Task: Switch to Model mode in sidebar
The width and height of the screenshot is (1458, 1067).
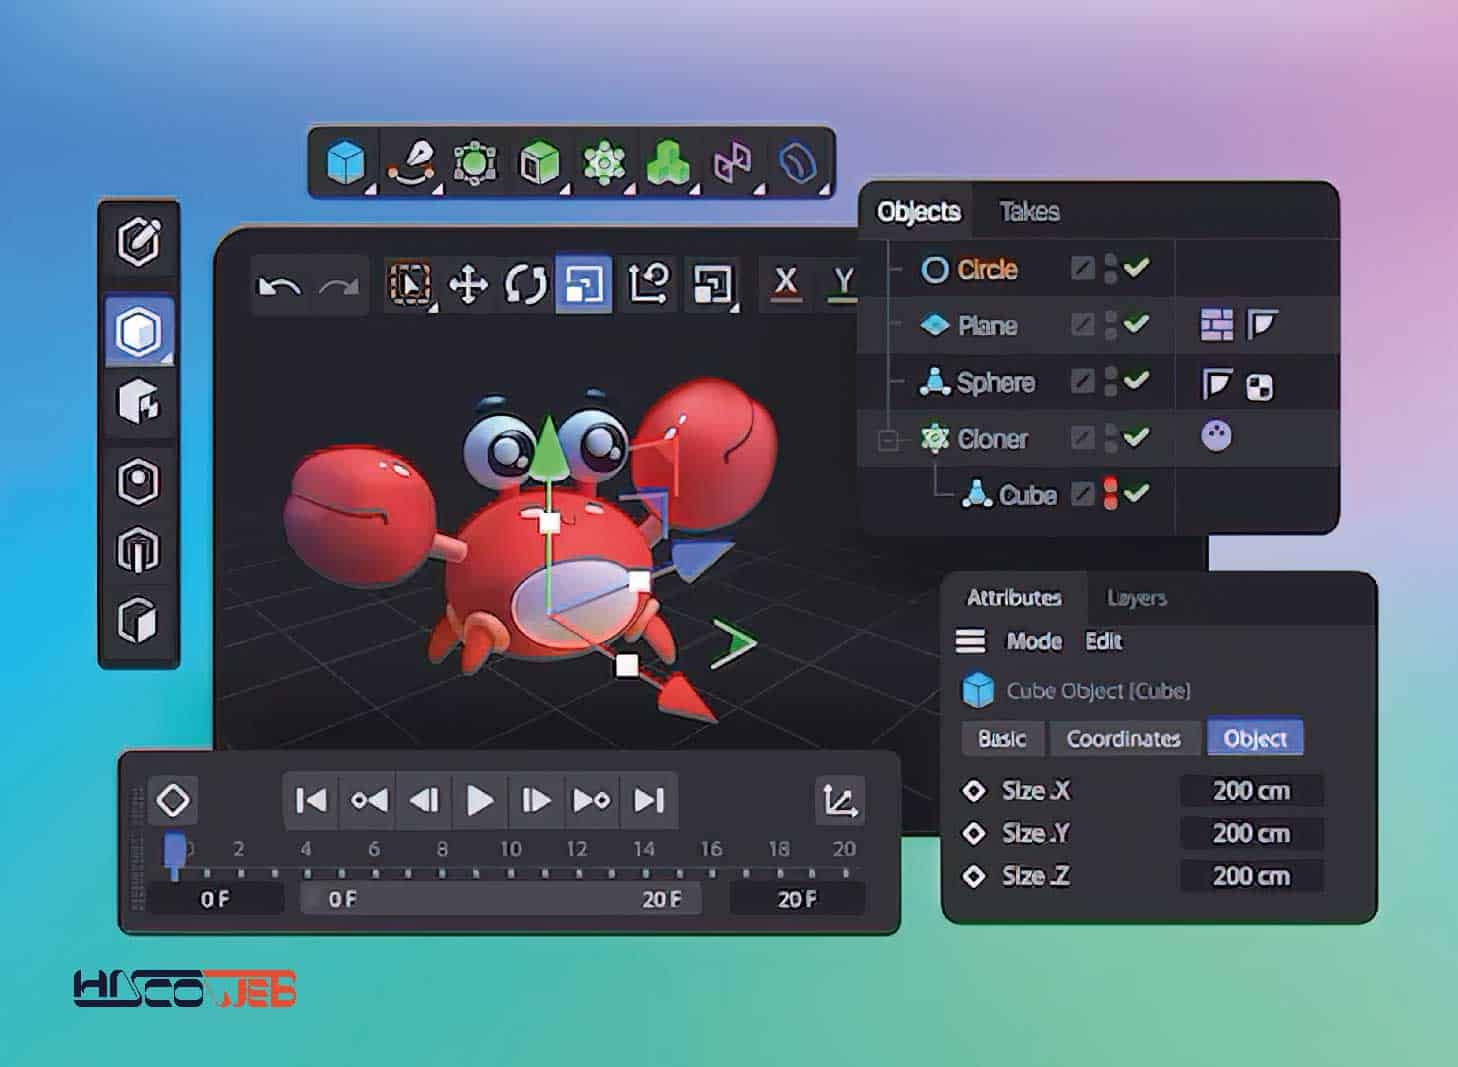Action: (x=139, y=331)
